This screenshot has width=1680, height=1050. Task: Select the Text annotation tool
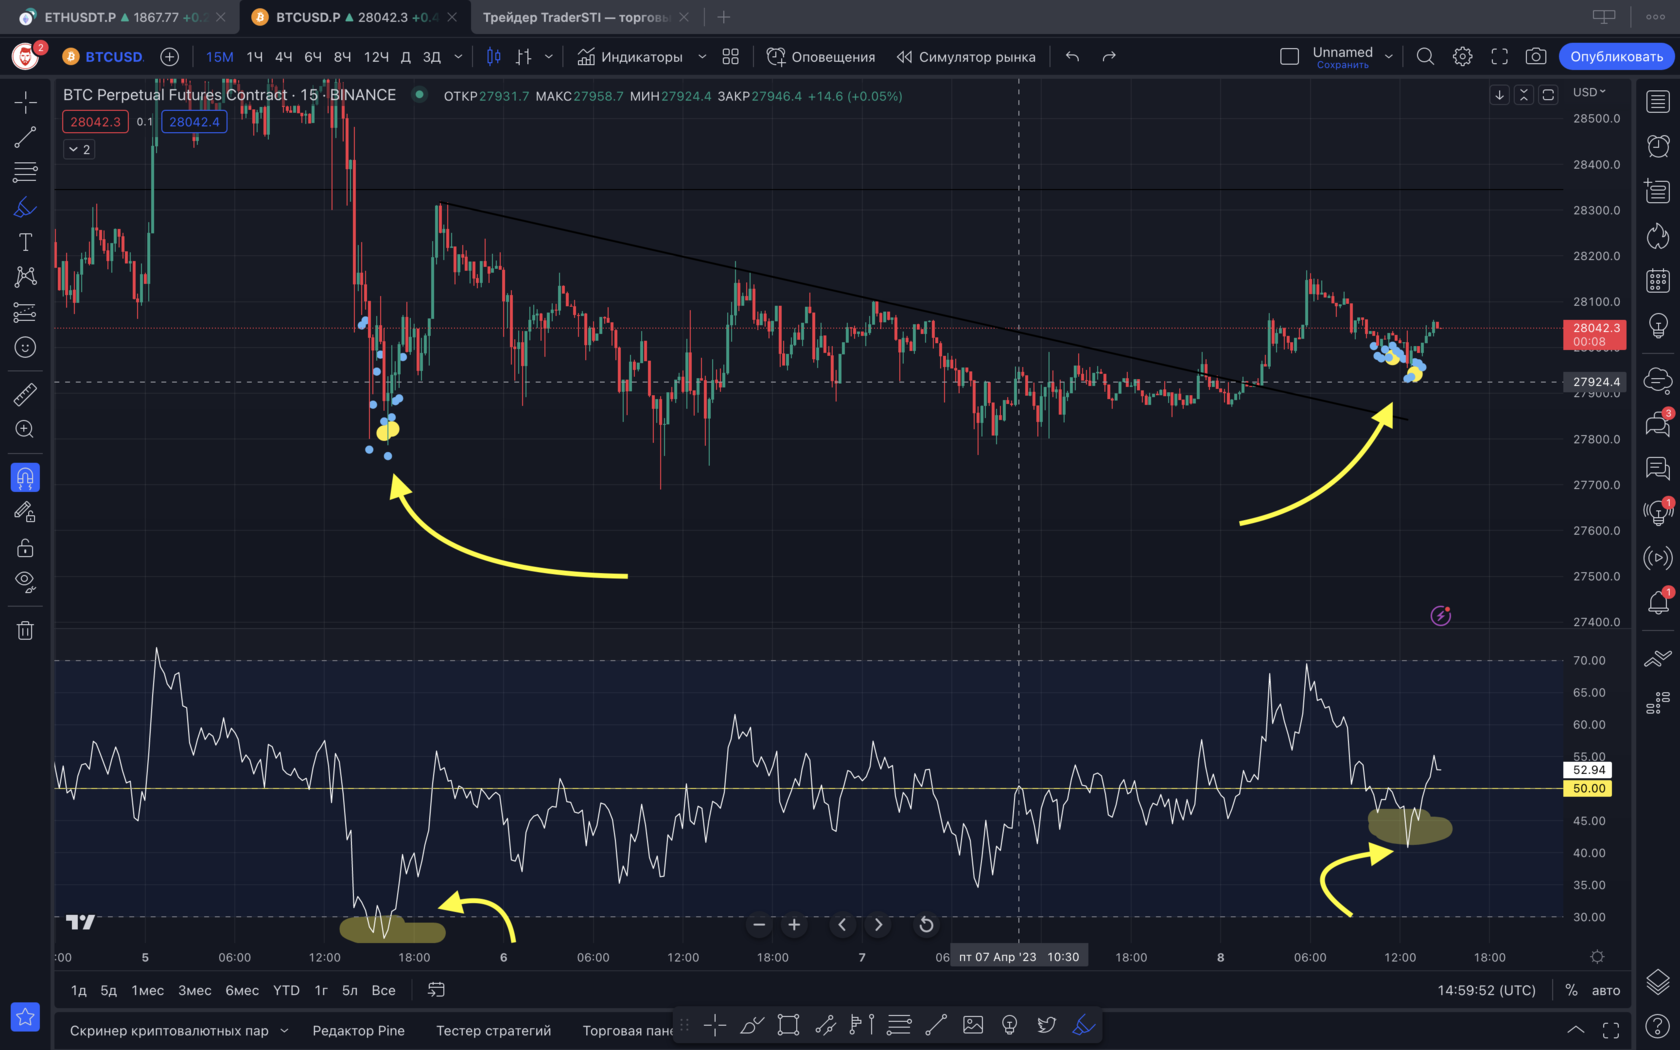(x=25, y=242)
